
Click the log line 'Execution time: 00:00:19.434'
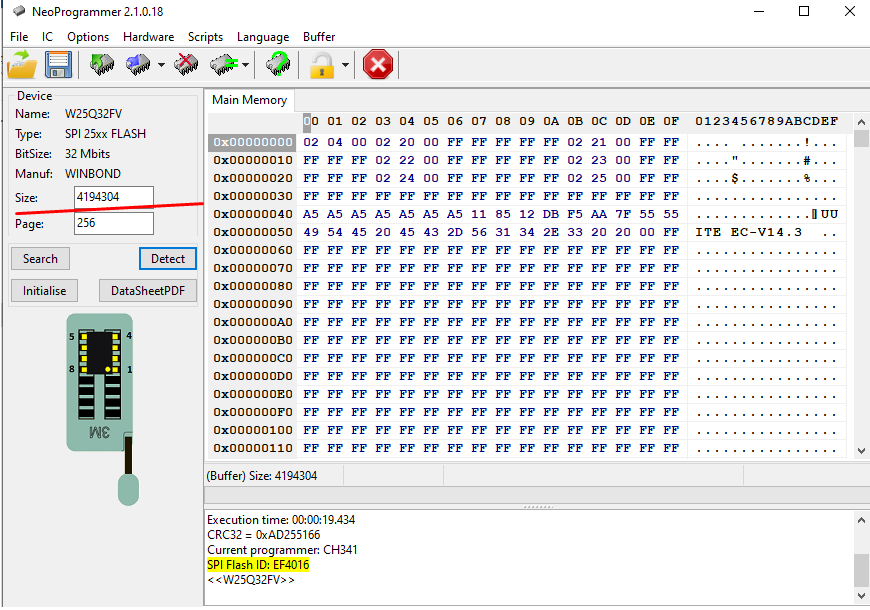coord(281,520)
